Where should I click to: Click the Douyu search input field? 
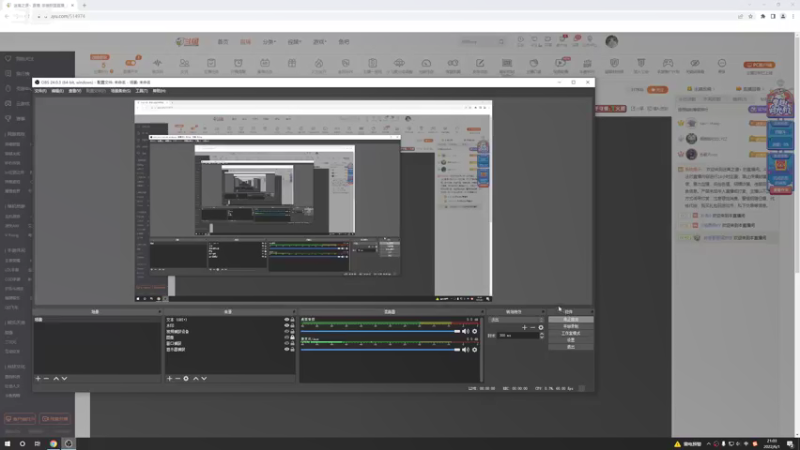(x=479, y=42)
